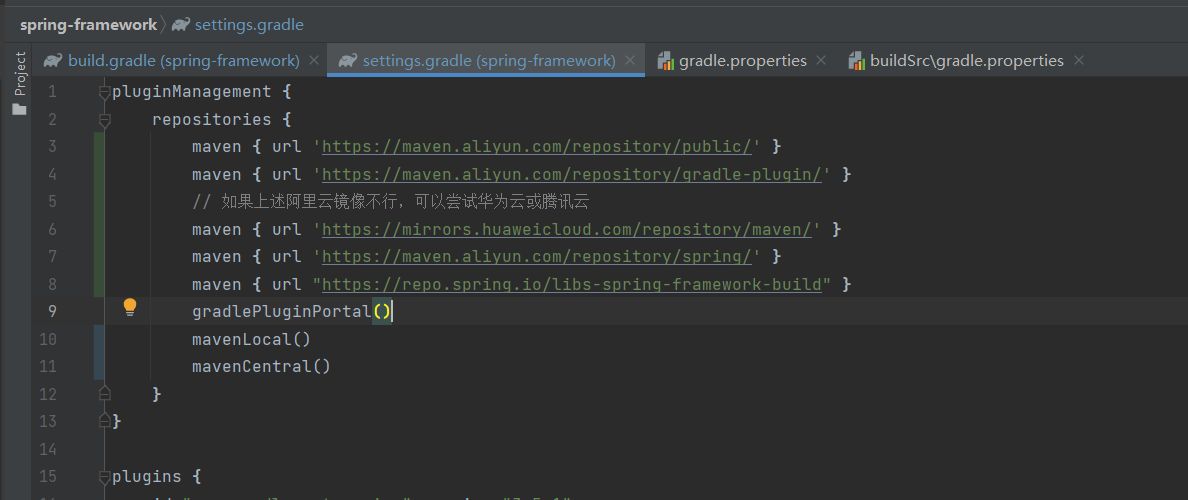This screenshot has height=500, width=1188.
Task: Click line number 3 in the gutter
Action: (x=52, y=146)
